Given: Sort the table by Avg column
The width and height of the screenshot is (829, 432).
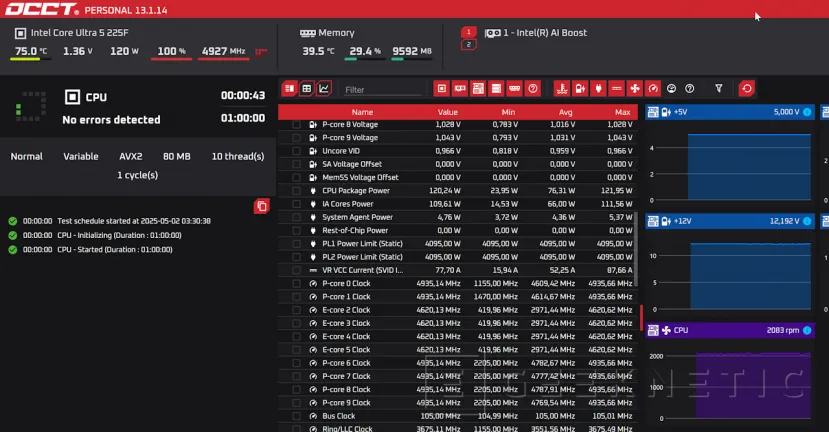Looking at the screenshot, I should [x=565, y=112].
